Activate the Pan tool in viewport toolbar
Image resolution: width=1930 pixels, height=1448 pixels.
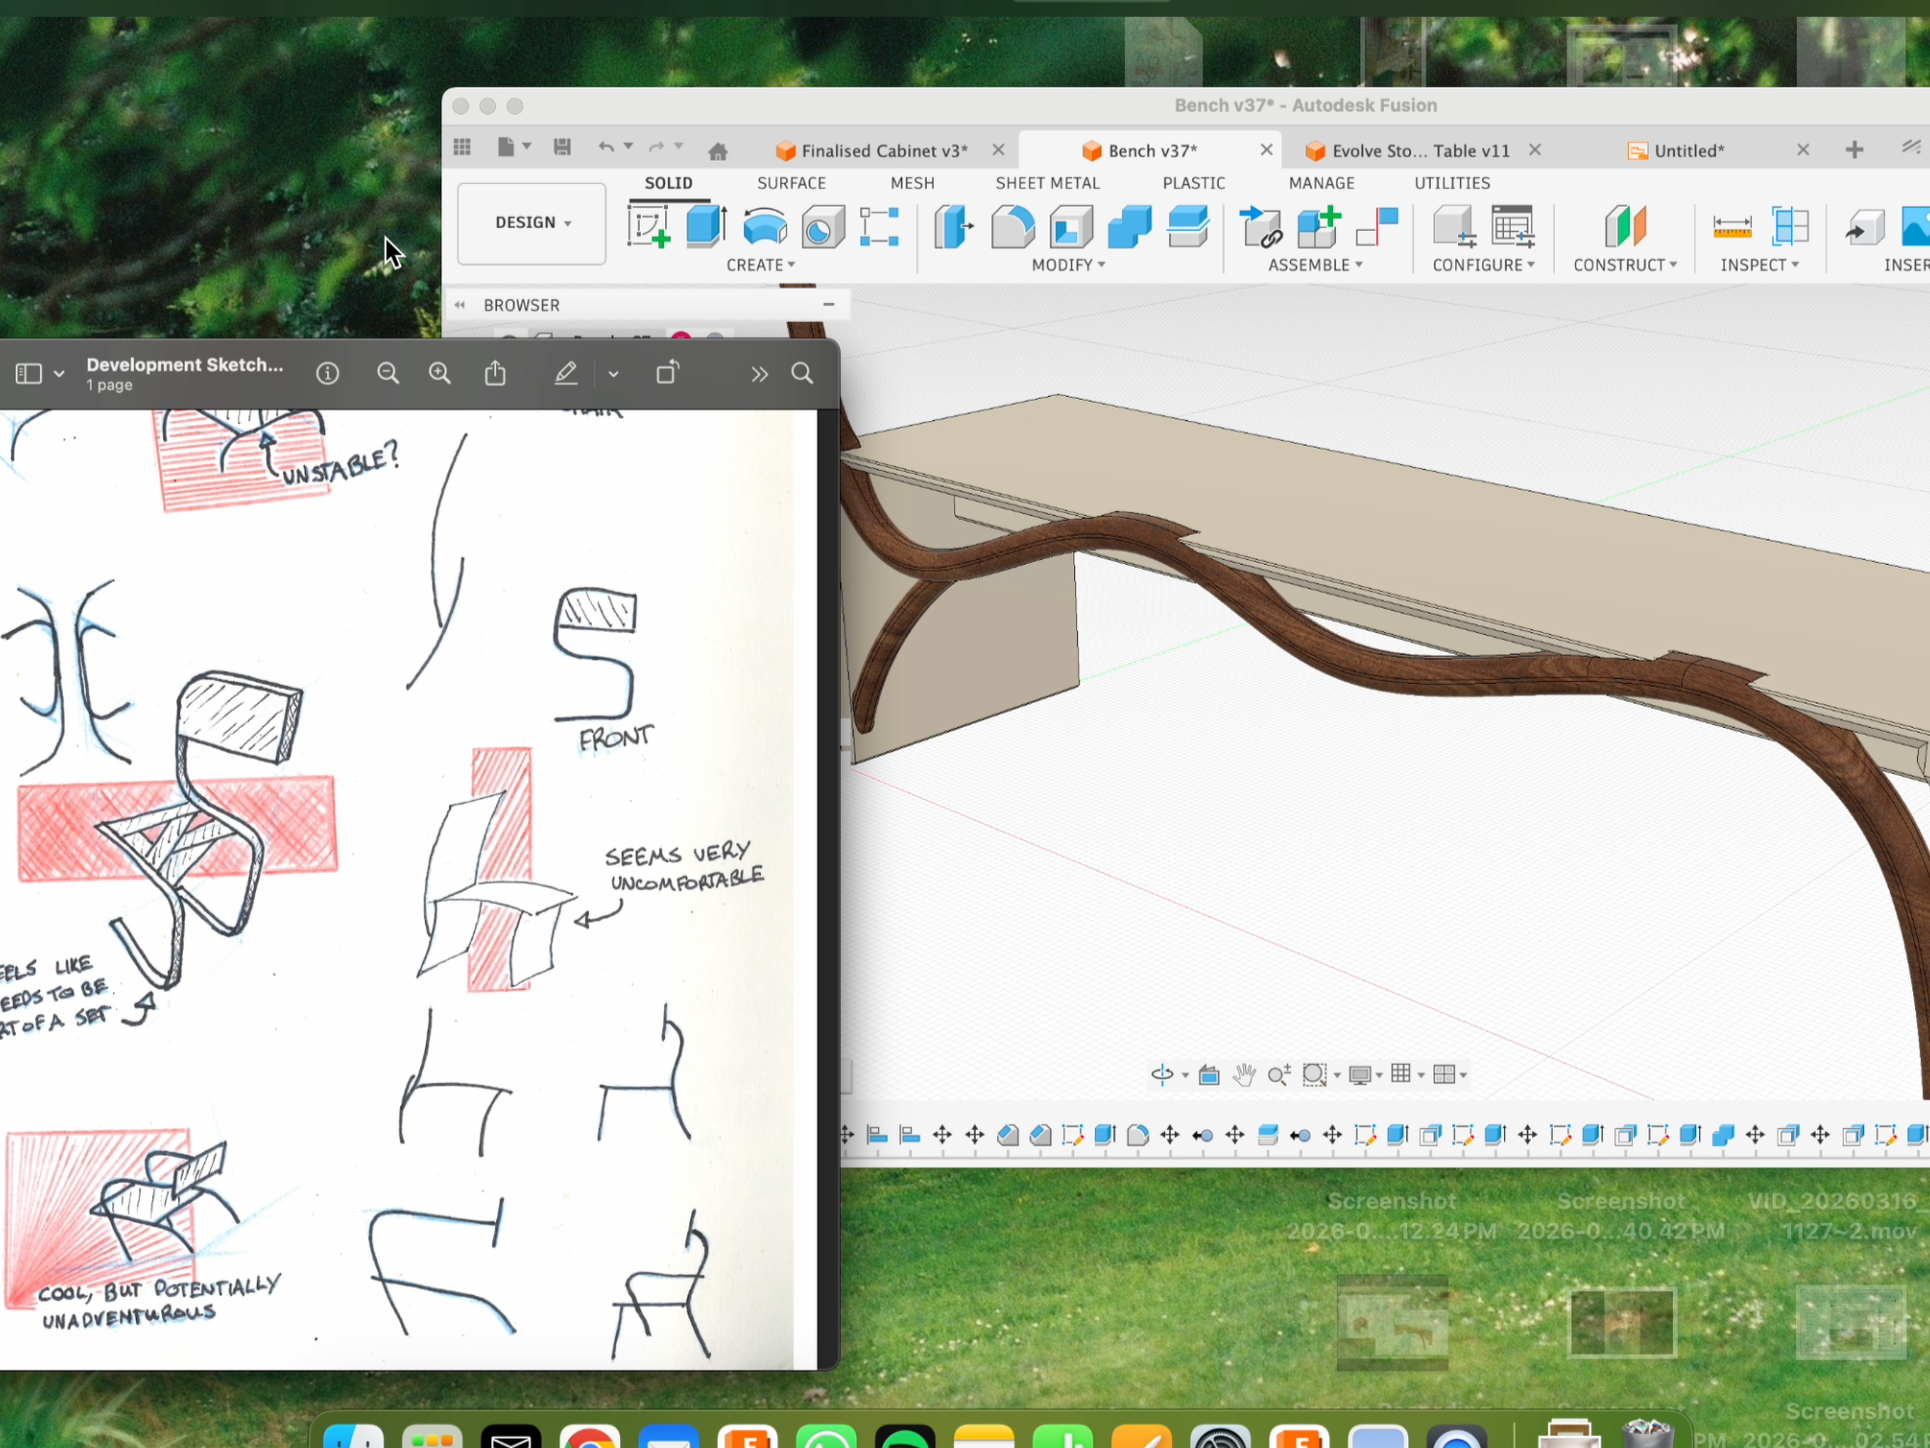(1243, 1075)
